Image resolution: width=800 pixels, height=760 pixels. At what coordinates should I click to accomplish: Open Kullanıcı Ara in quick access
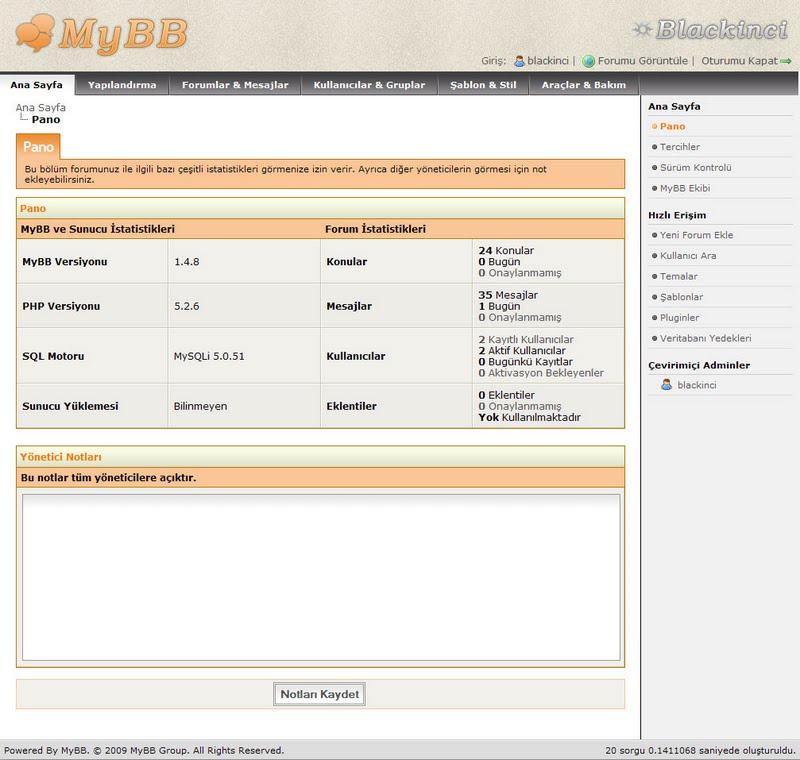click(x=688, y=256)
